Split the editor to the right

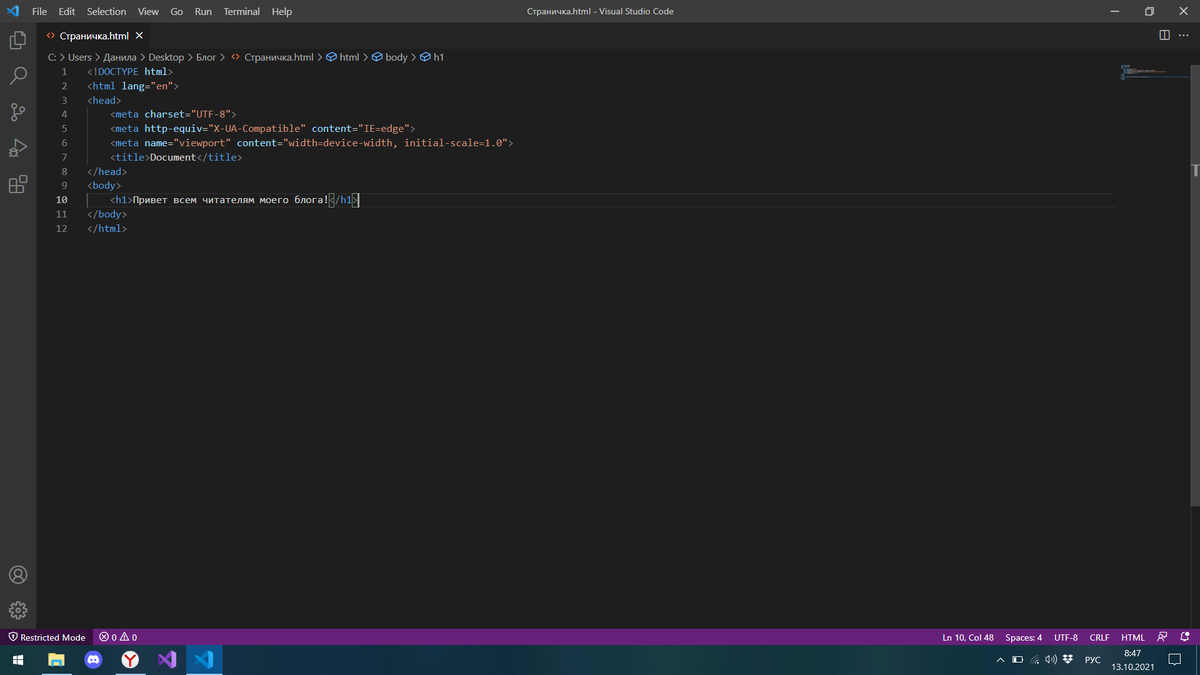[x=1164, y=35]
